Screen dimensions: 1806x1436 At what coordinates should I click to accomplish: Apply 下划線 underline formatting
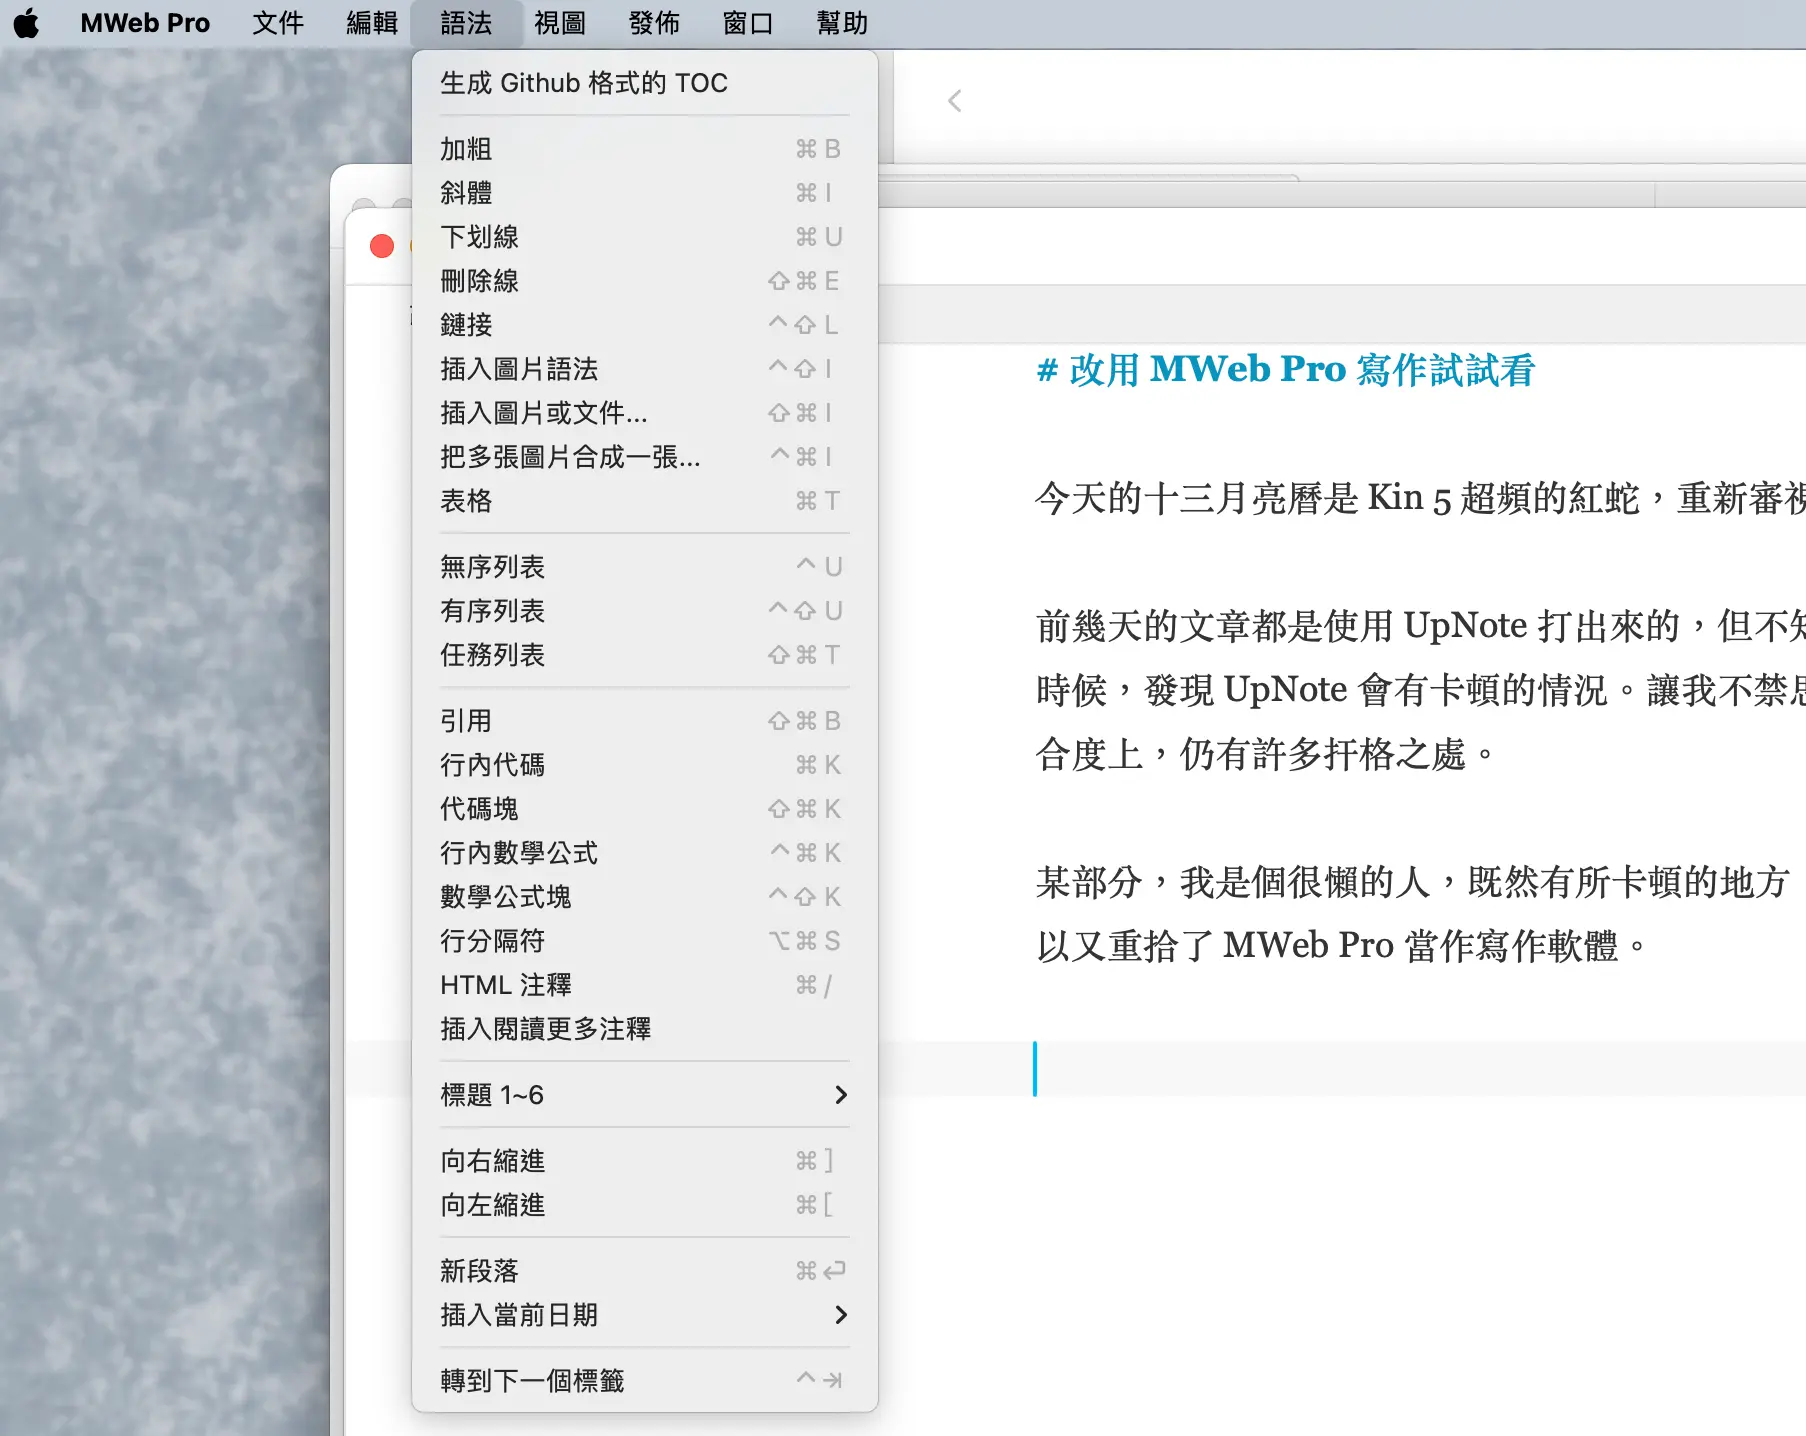click(645, 237)
